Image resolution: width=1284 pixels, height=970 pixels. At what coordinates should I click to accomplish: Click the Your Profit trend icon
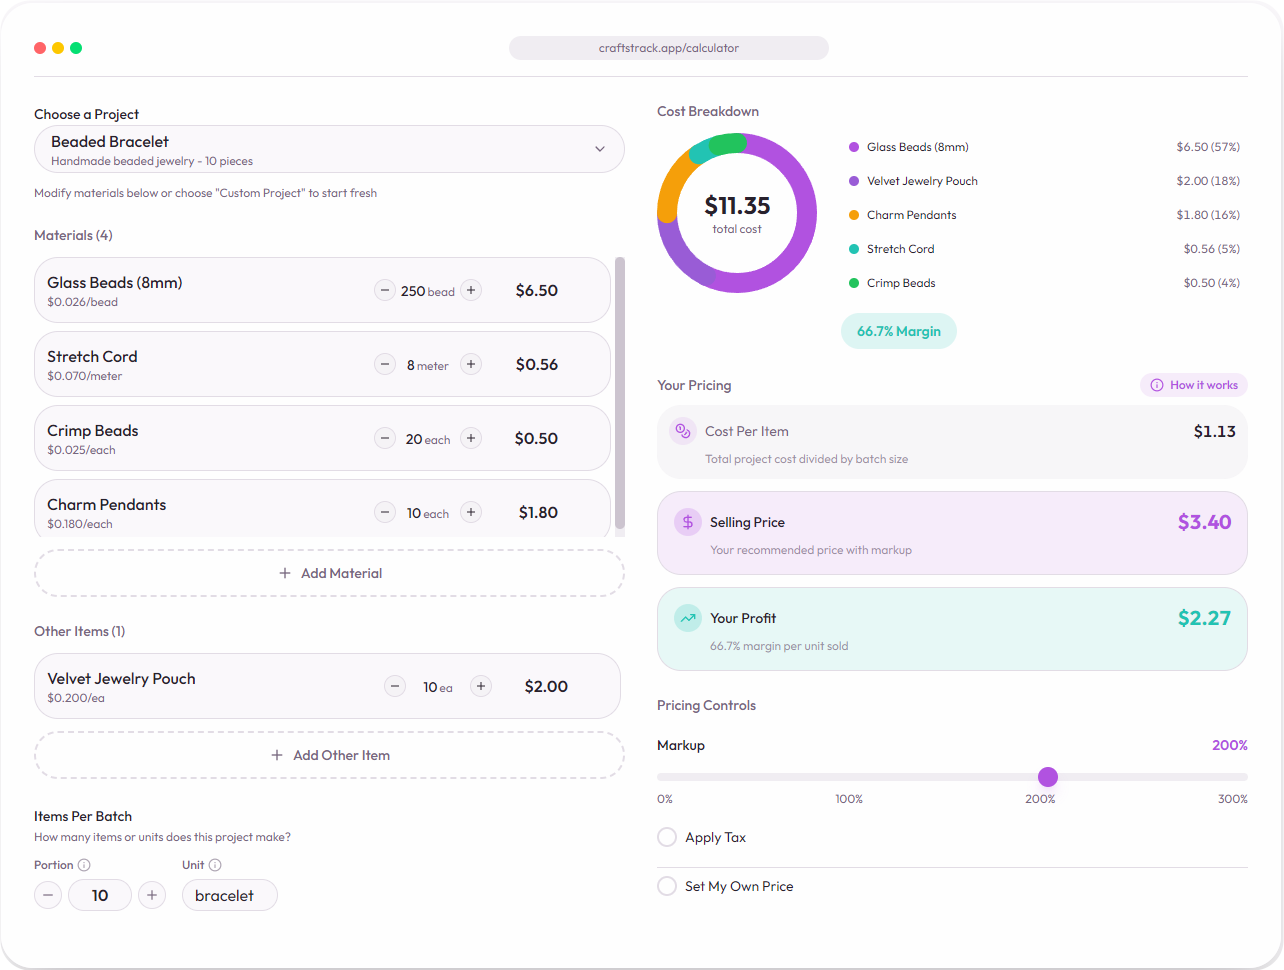tap(688, 618)
